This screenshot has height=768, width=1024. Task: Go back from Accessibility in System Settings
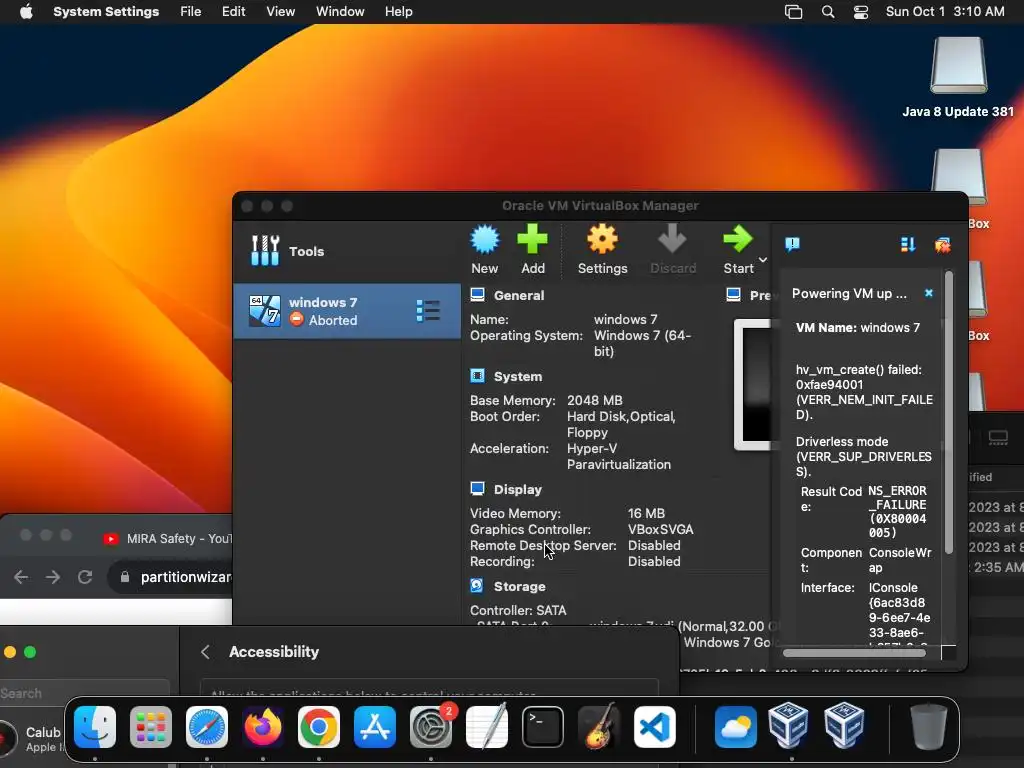[206, 652]
